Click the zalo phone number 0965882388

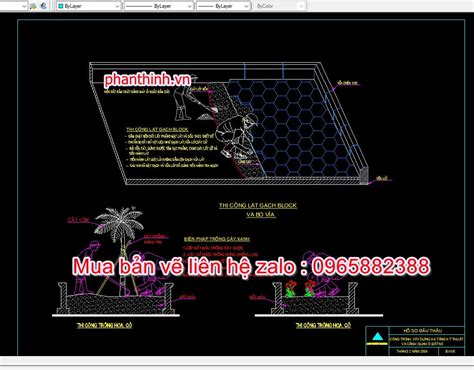click(x=371, y=266)
